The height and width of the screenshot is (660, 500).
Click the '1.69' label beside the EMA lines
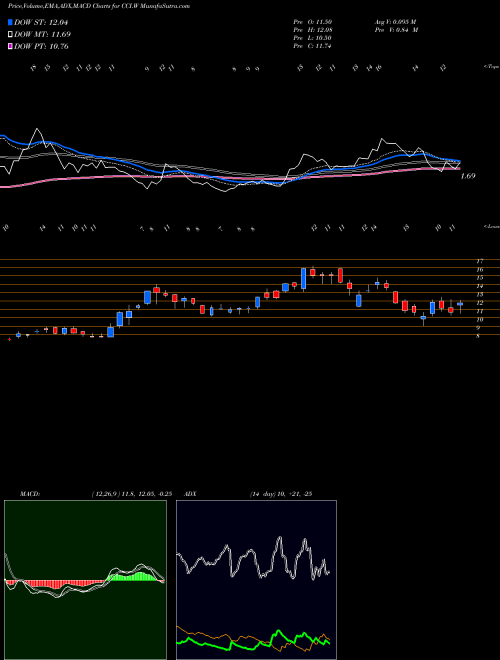pyautogui.click(x=468, y=176)
